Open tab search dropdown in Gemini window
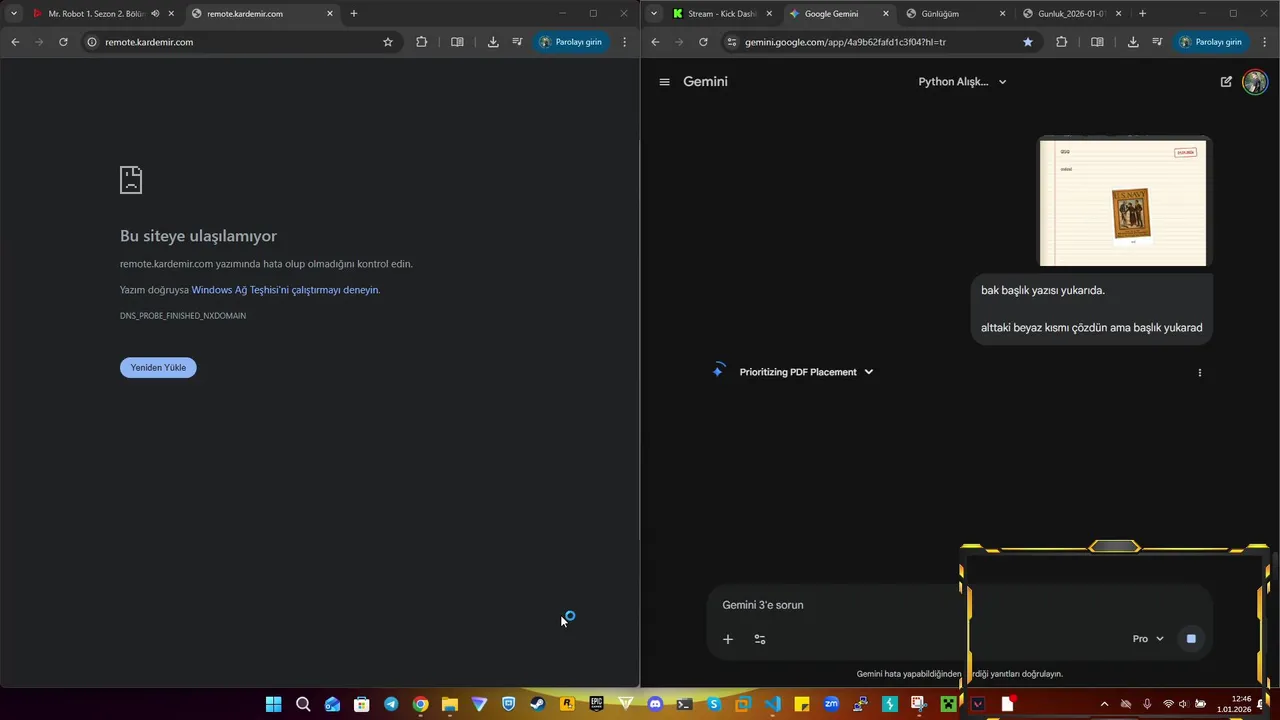This screenshot has width=1280, height=720. (654, 14)
